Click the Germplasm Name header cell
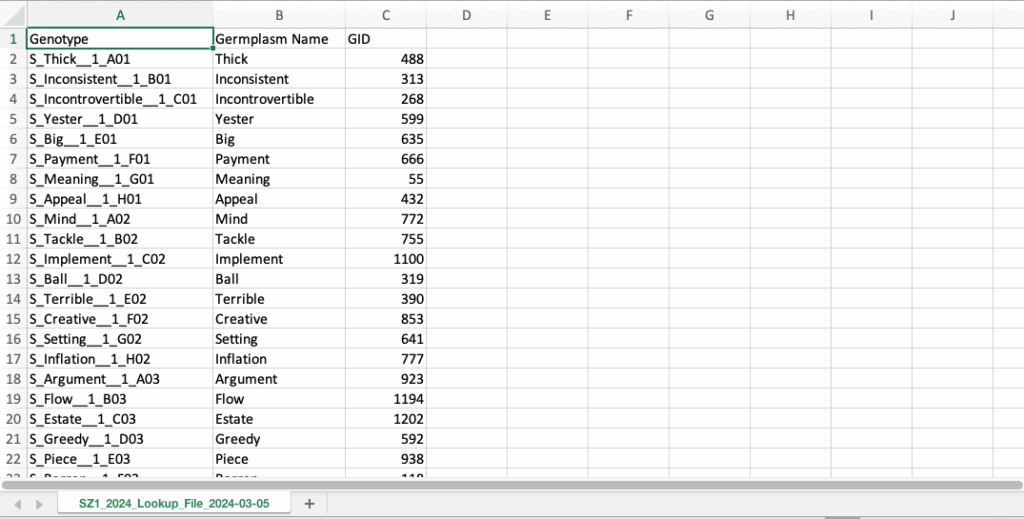1024x519 pixels. click(x=279, y=39)
